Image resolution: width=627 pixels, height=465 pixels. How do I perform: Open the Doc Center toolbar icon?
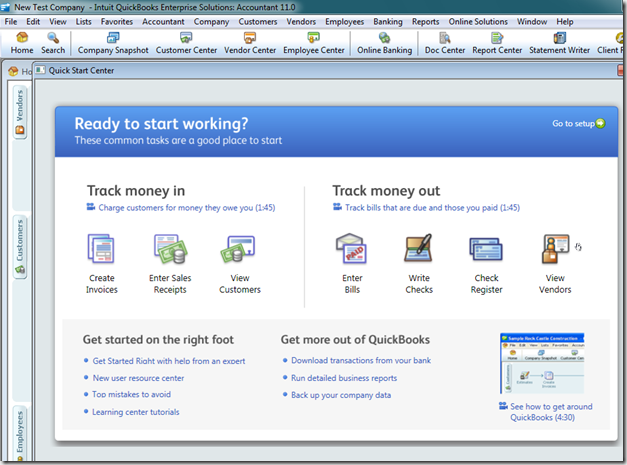[445, 43]
